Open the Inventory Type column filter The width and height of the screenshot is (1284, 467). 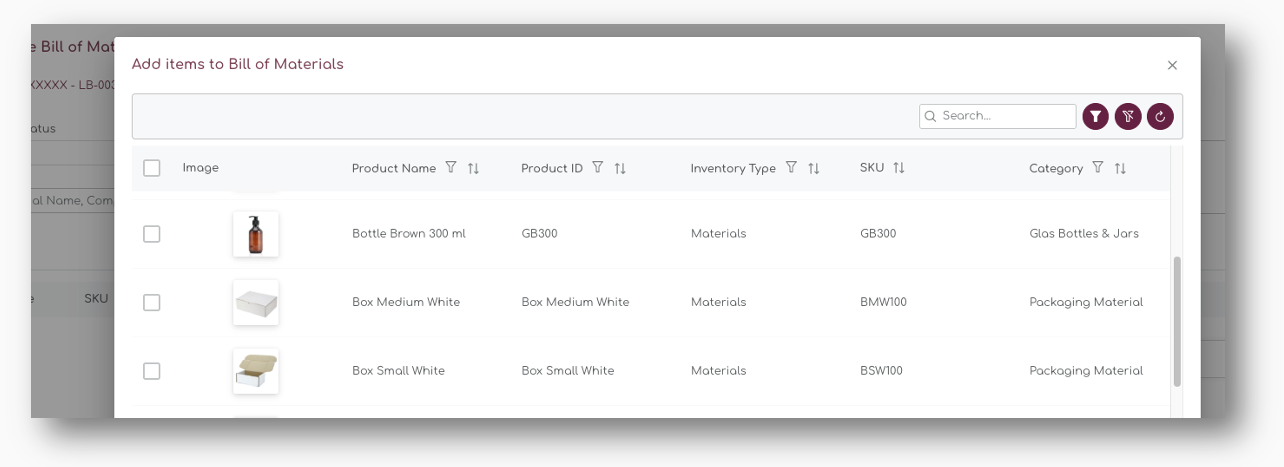pos(791,168)
